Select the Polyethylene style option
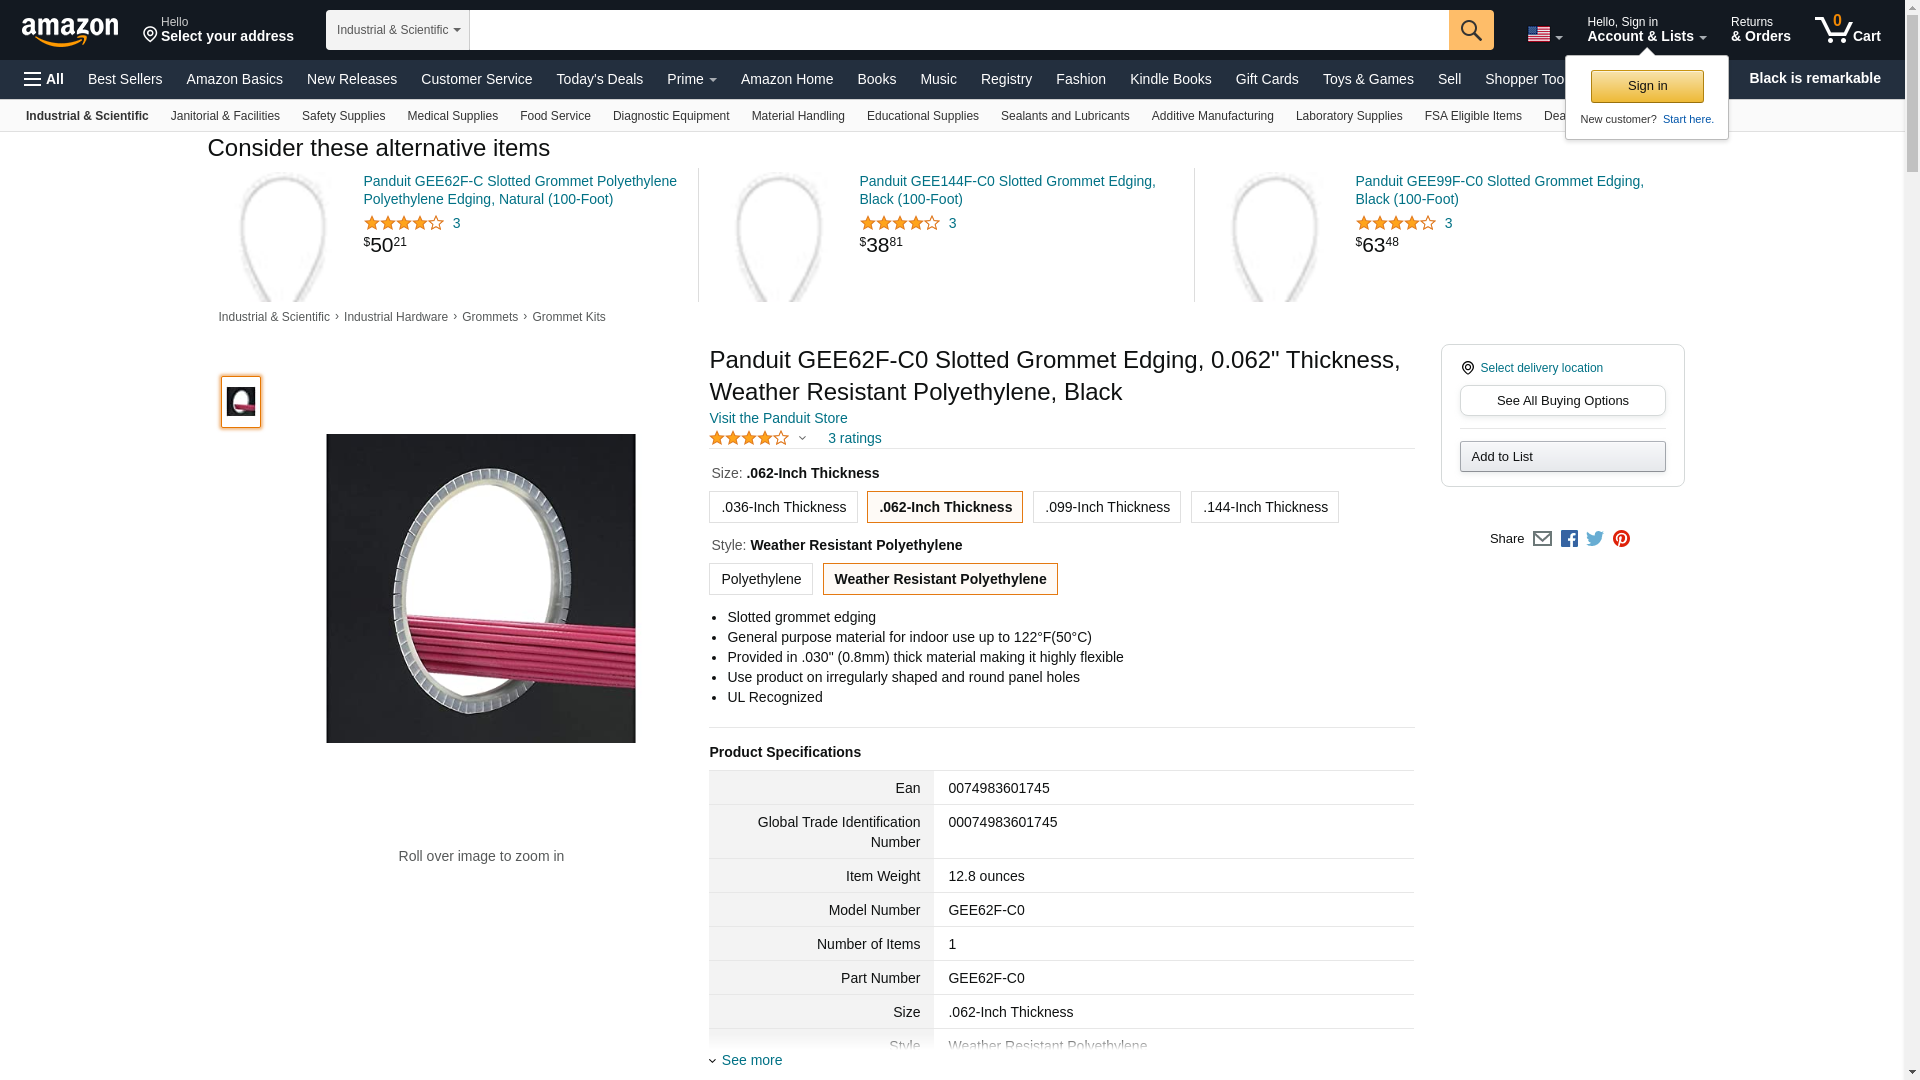 [760, 579]
